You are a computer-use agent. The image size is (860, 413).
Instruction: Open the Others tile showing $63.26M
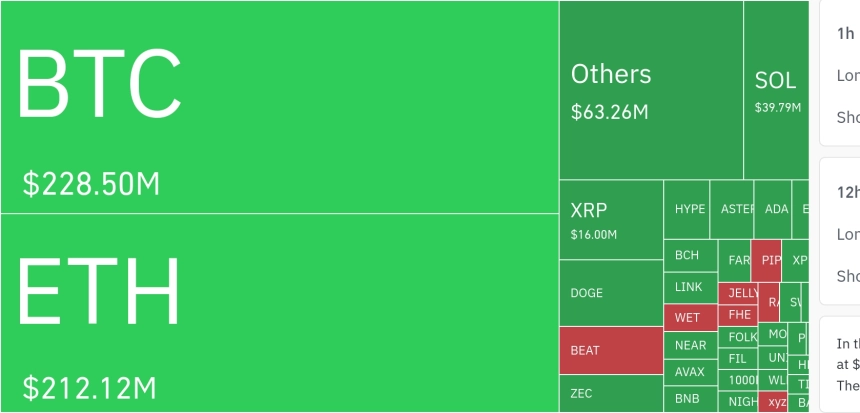tap(650, 90)
